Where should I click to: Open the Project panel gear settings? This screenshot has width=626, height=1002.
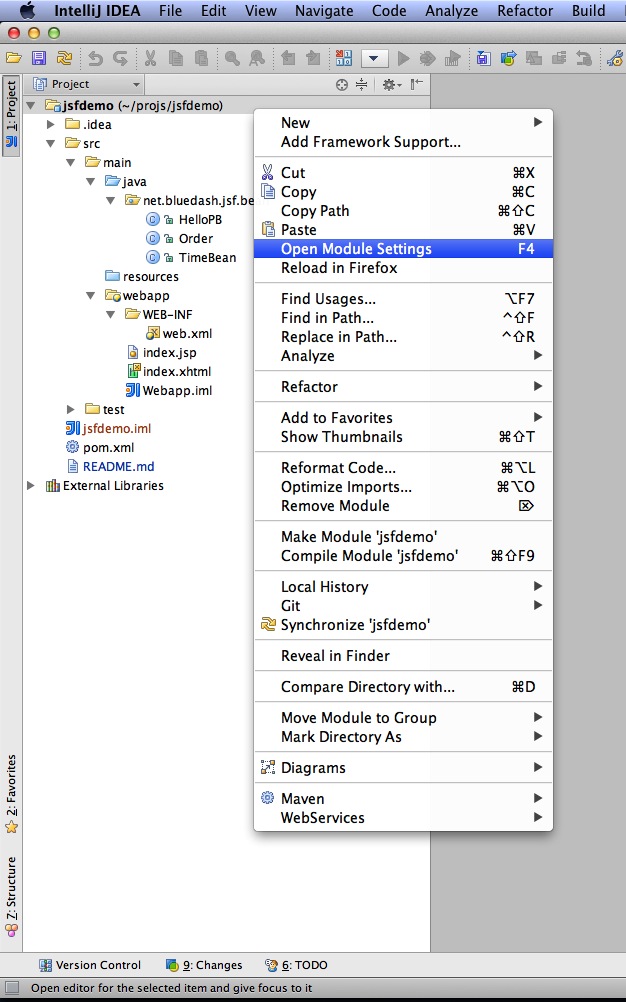click(x=390, y=85)
